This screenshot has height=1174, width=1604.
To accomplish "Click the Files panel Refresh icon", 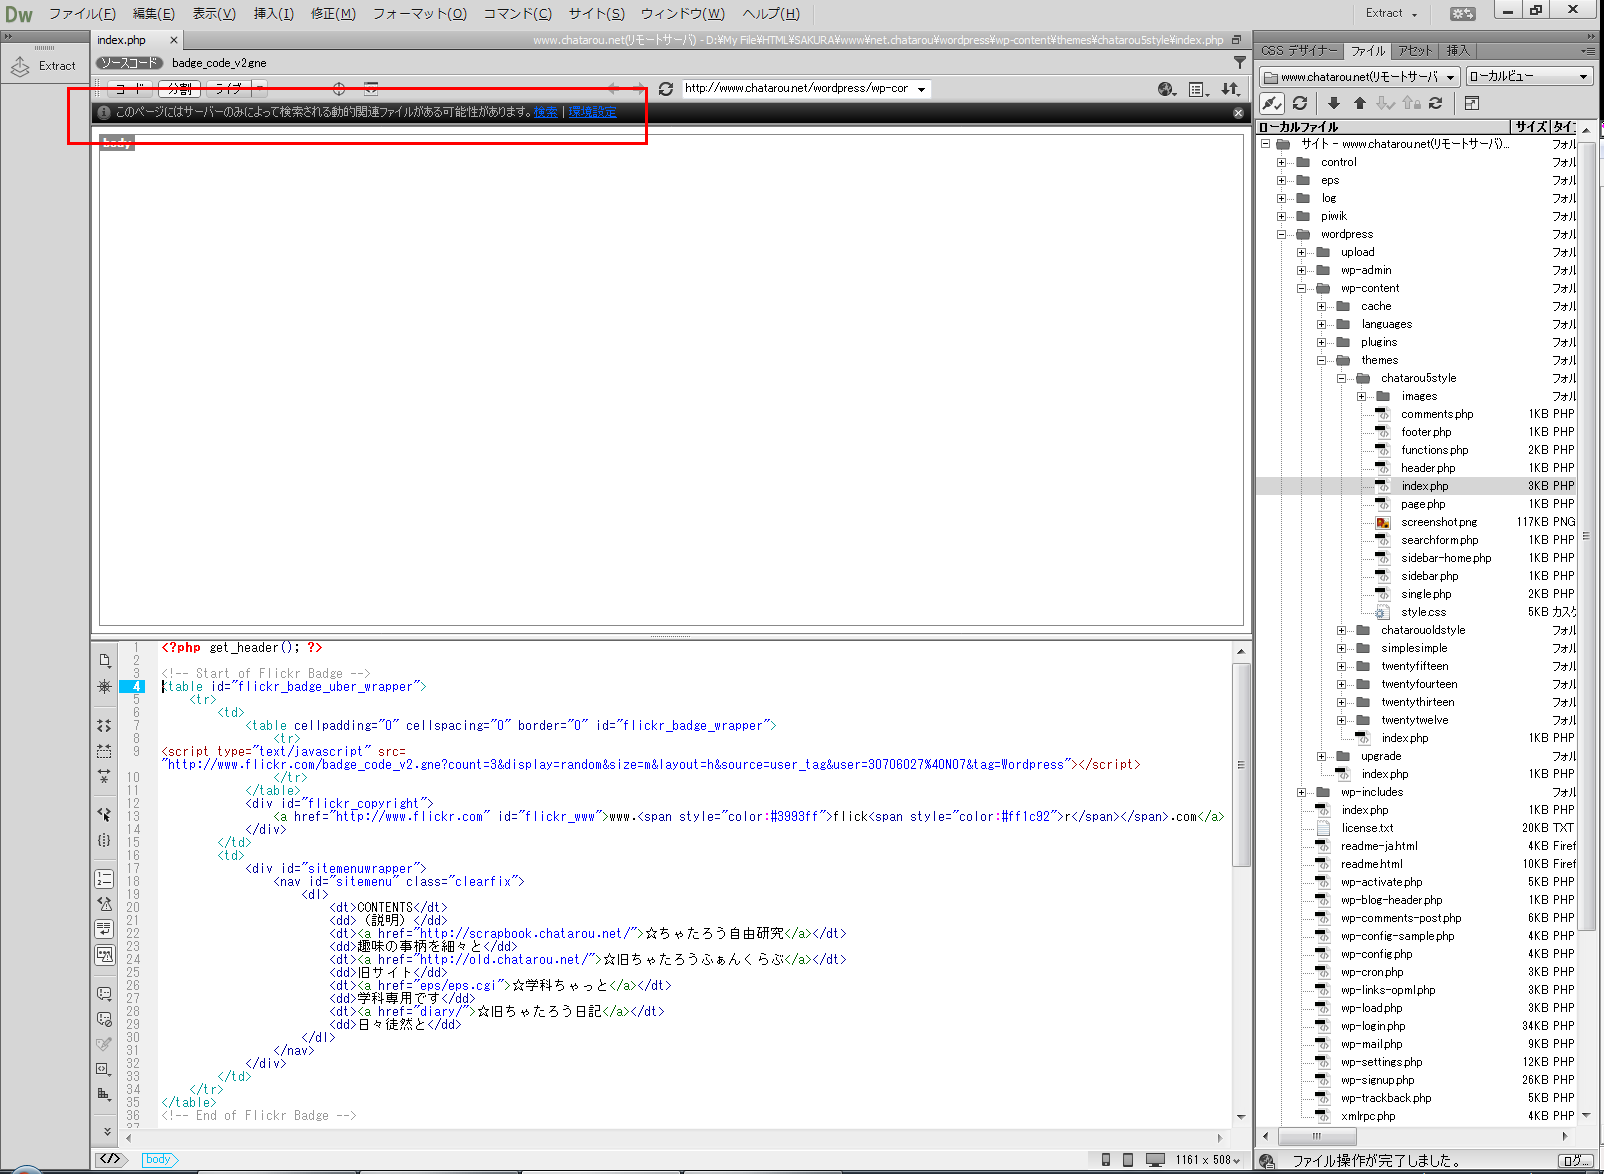I will point(1300,103).
